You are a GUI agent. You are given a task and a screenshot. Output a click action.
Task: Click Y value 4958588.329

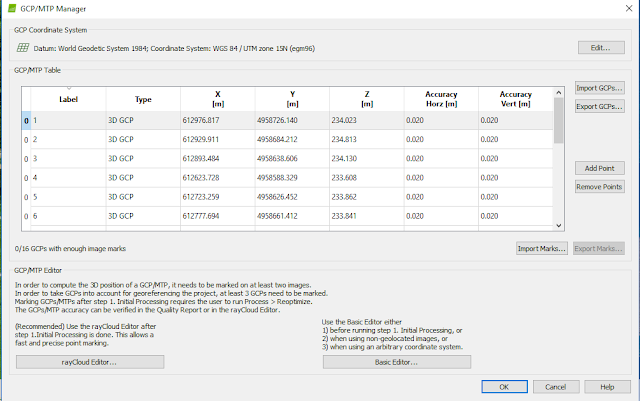[x=277, y=178]
